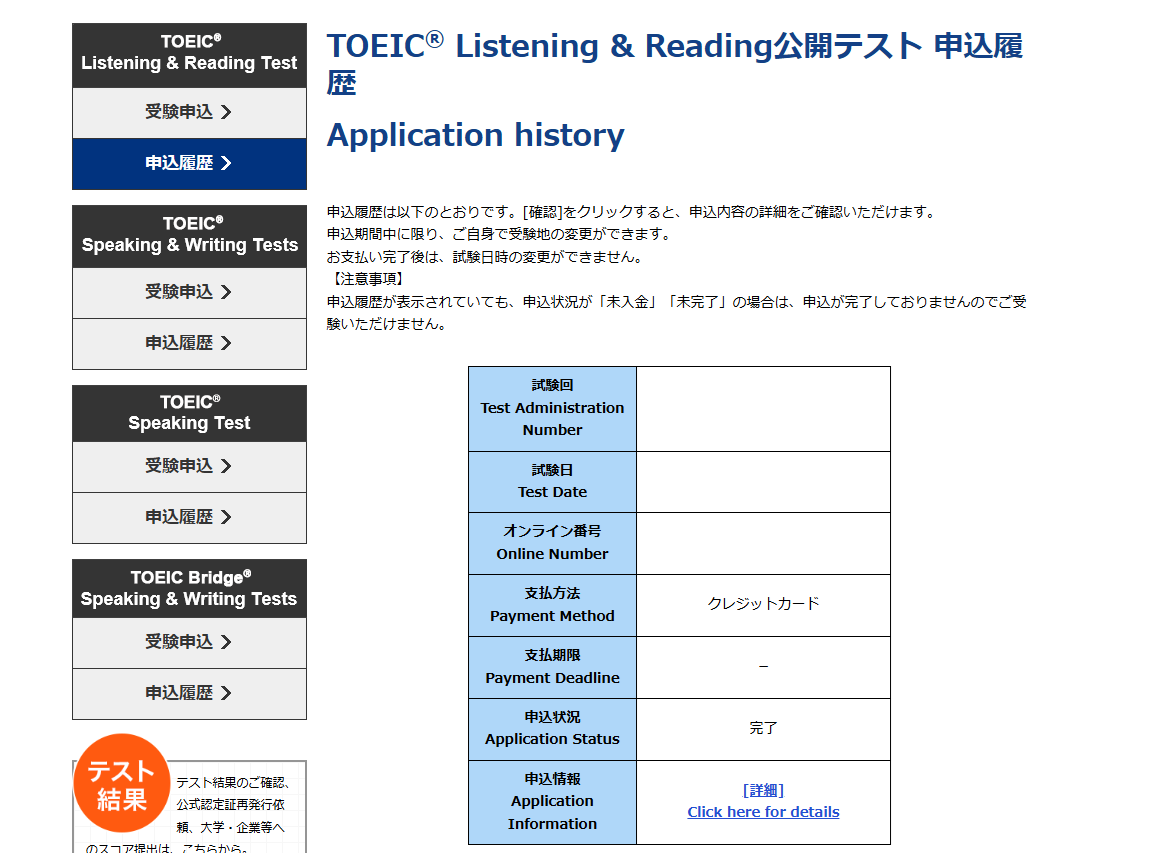Viewport: 1176px width, 853px height.
Task: Click the クレジットカード payment method value
Action: (763, 604)
